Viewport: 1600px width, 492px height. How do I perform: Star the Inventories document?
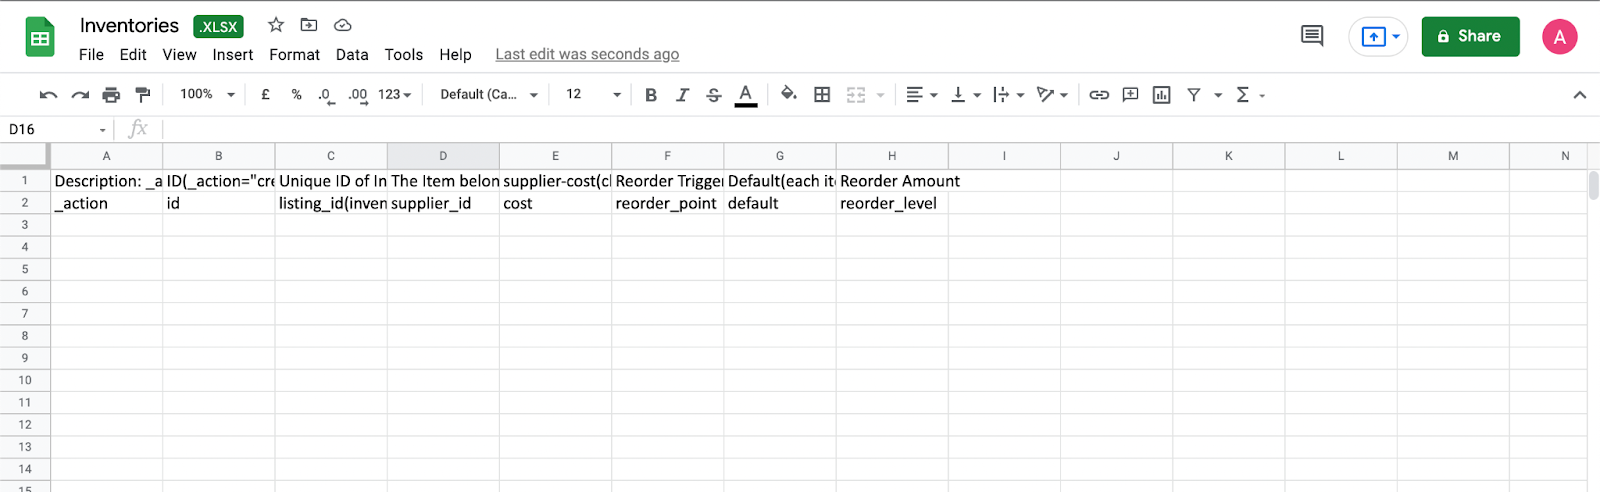tap(276, 25)
